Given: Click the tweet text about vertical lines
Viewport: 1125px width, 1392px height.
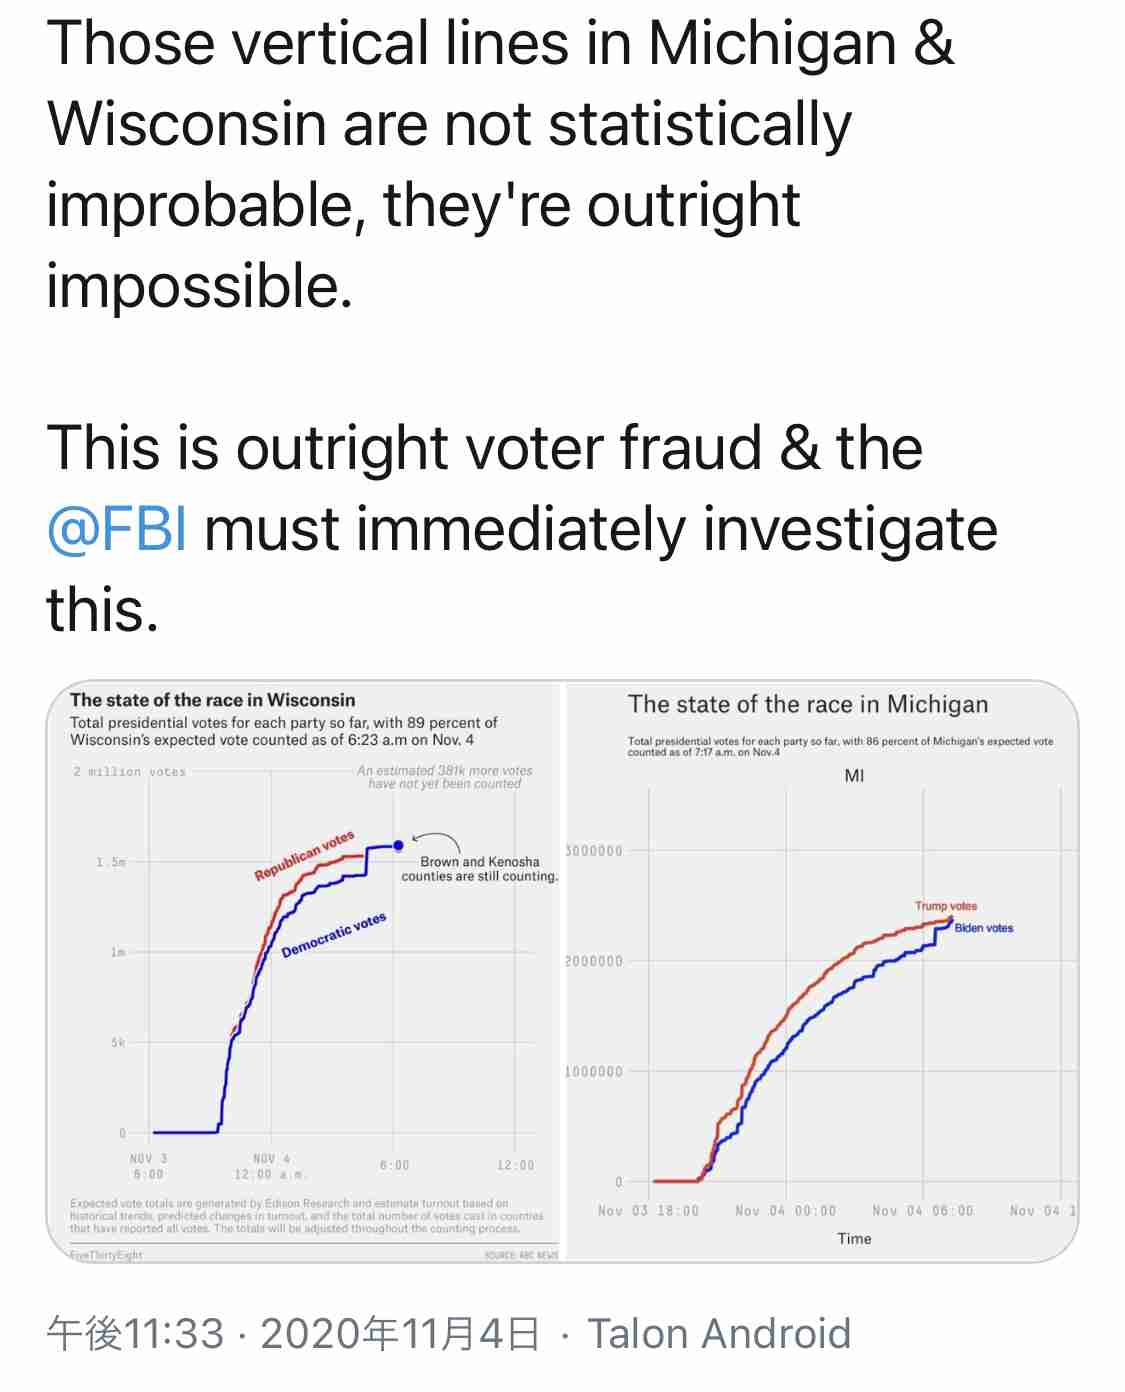Looking at the screenshot, I should click(500, 164).
